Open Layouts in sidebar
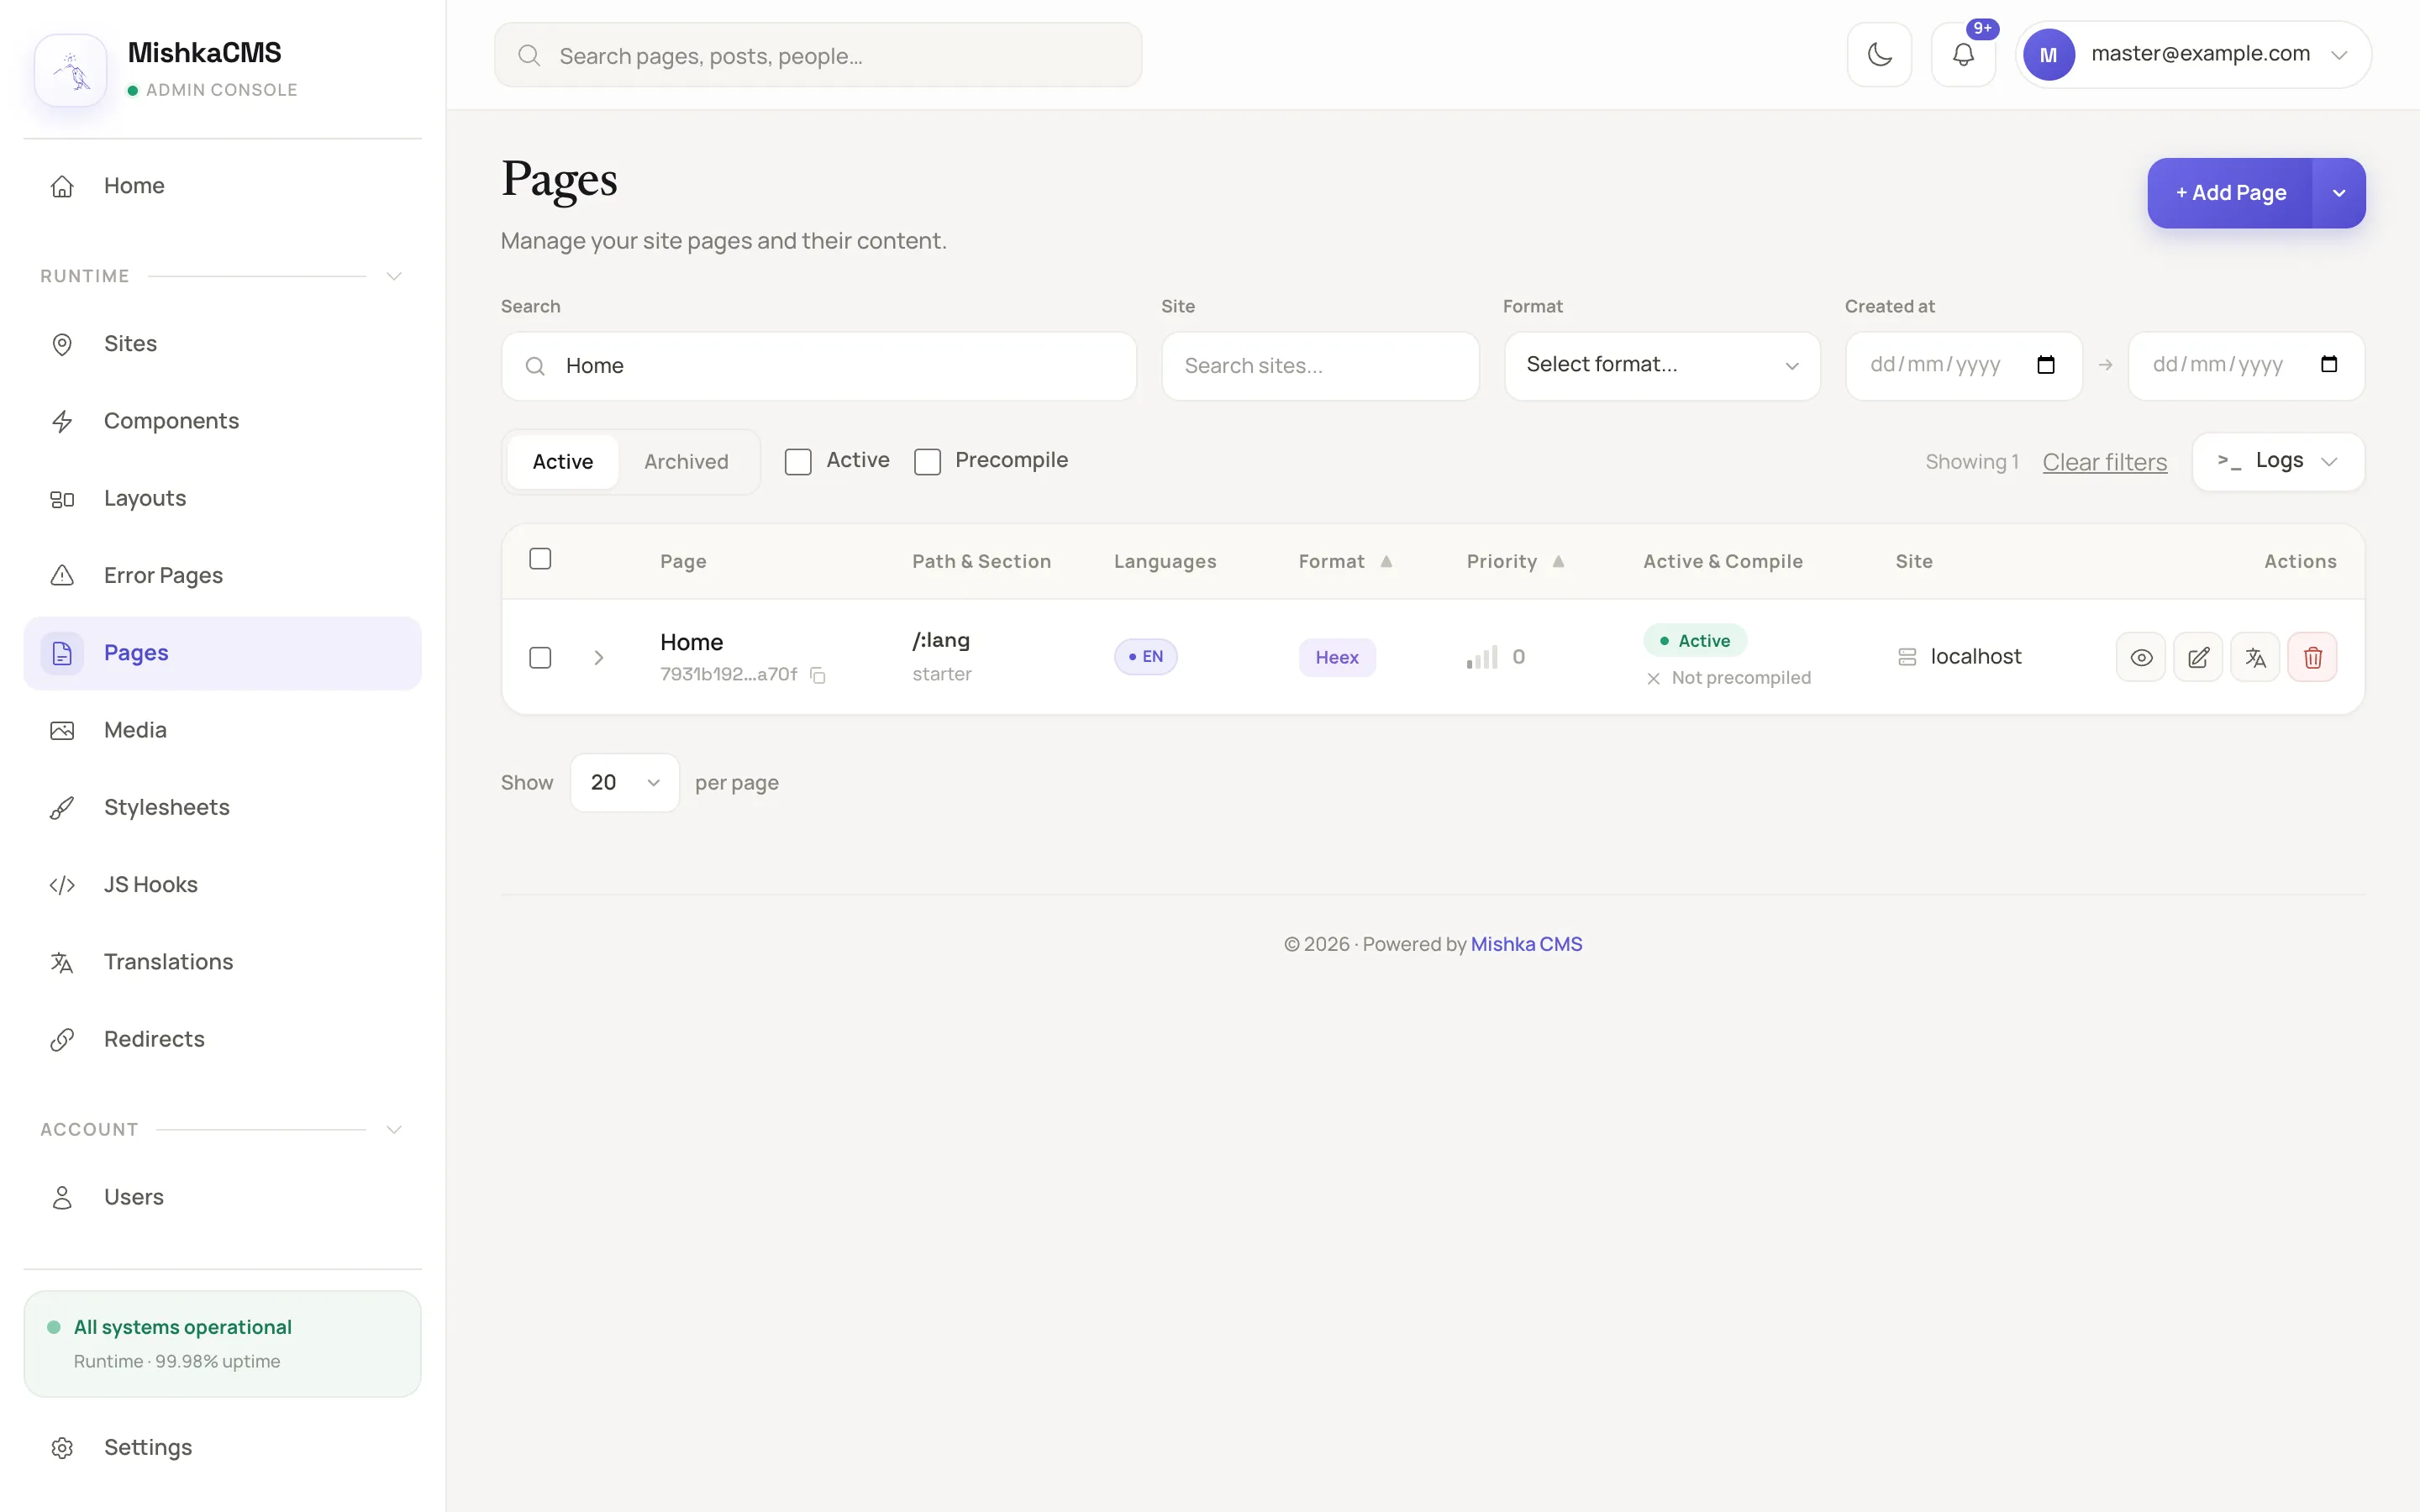The width and height of the screenshot is (2420, 1512). pyautogui.click(x=222, y=498)
